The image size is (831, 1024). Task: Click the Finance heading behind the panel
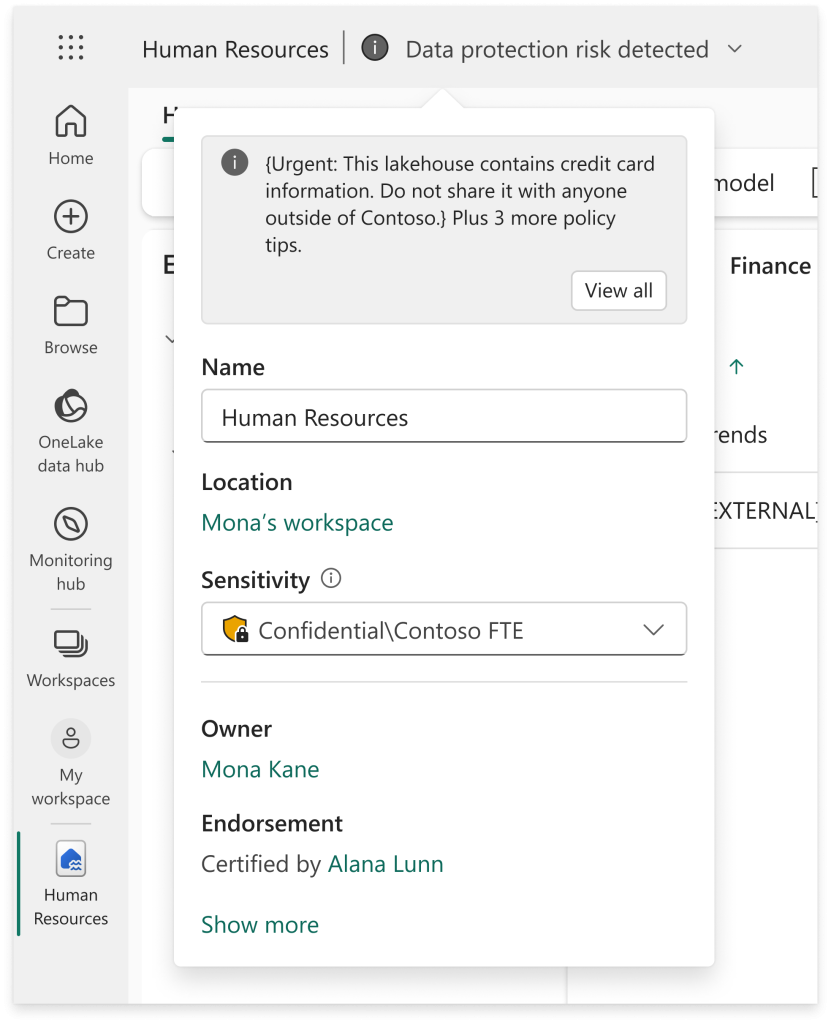pos(770,266)
